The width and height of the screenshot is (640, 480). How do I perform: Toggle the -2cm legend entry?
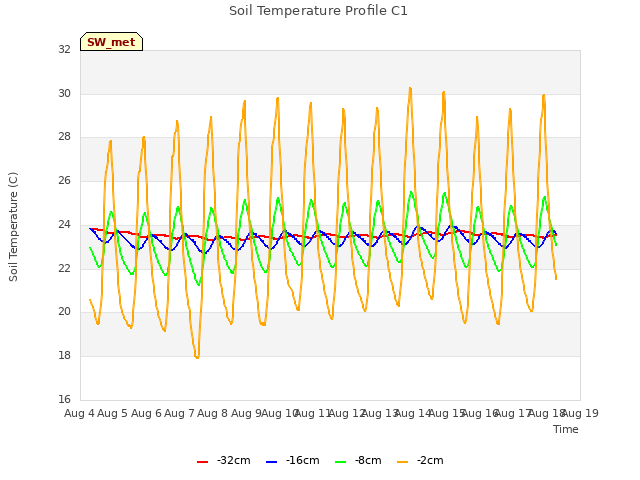click(420, 460)
